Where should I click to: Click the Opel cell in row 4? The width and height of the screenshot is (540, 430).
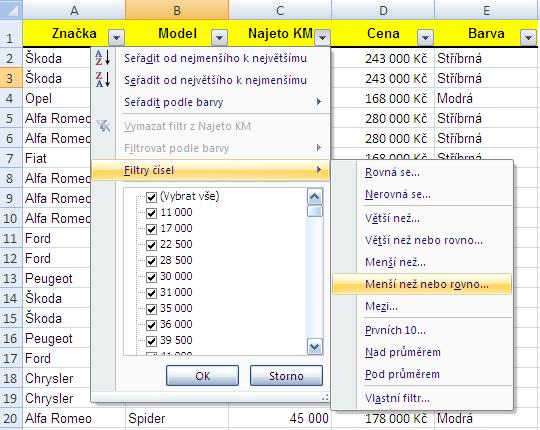point(57,98)
